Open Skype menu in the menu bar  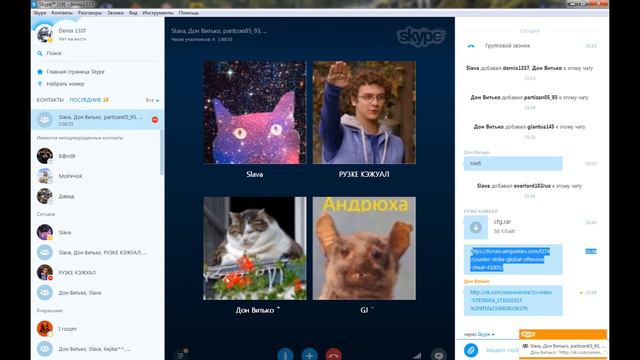[x=40, y=13]
